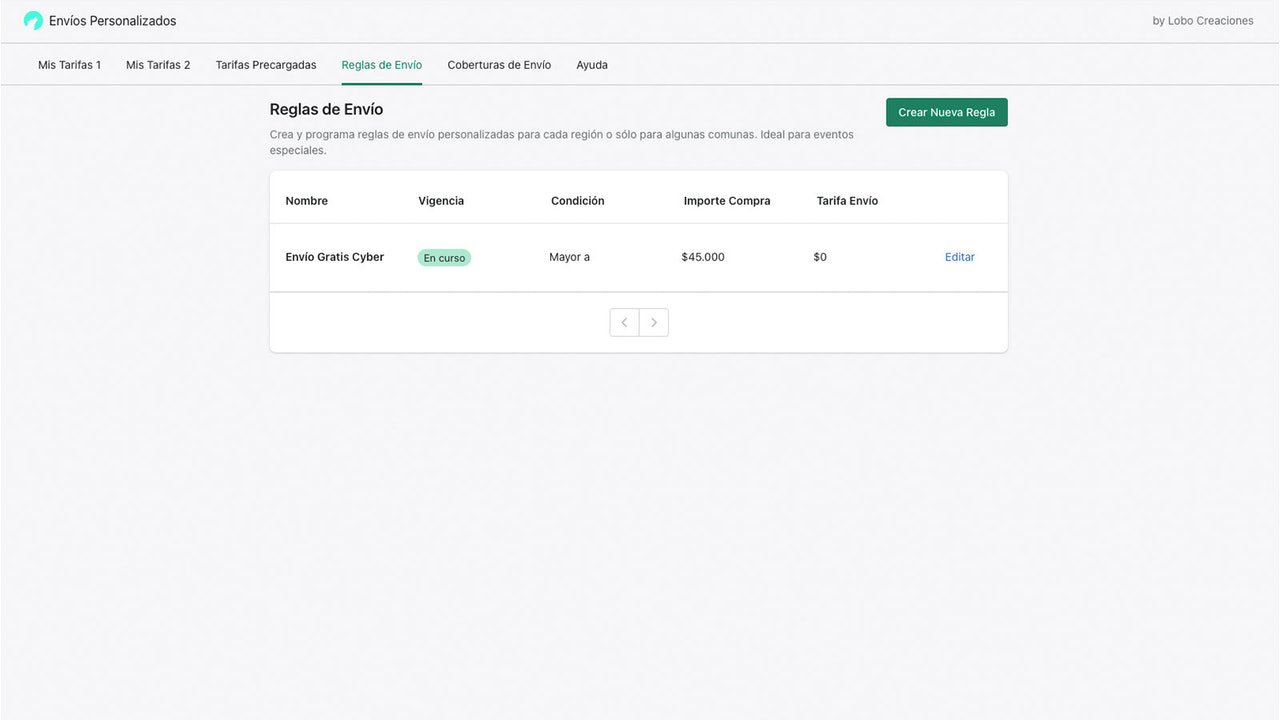Open the Reglas de Envío tab

[x=381, y=64]
